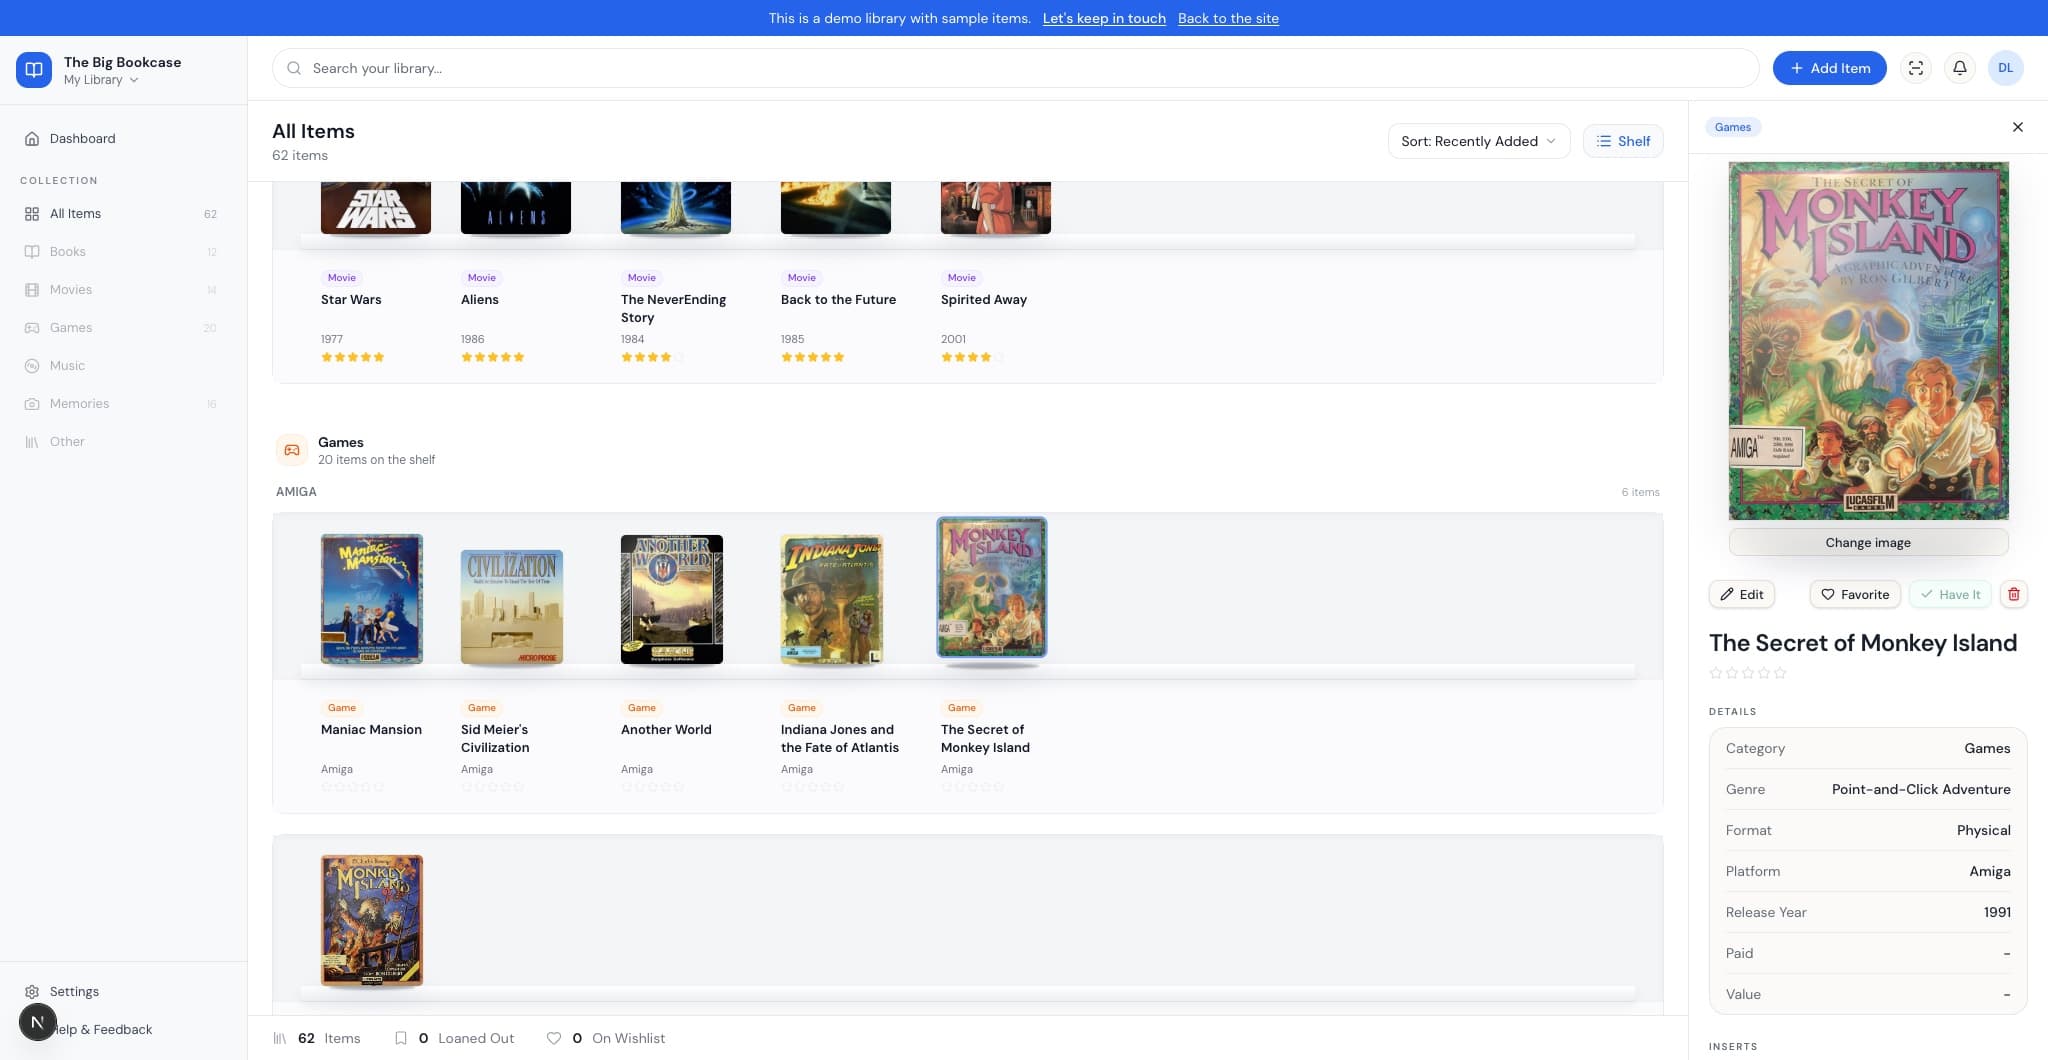Click the Physical format value
The height and width of the screenshot is (1060, 2048).
coord(1984,830)
